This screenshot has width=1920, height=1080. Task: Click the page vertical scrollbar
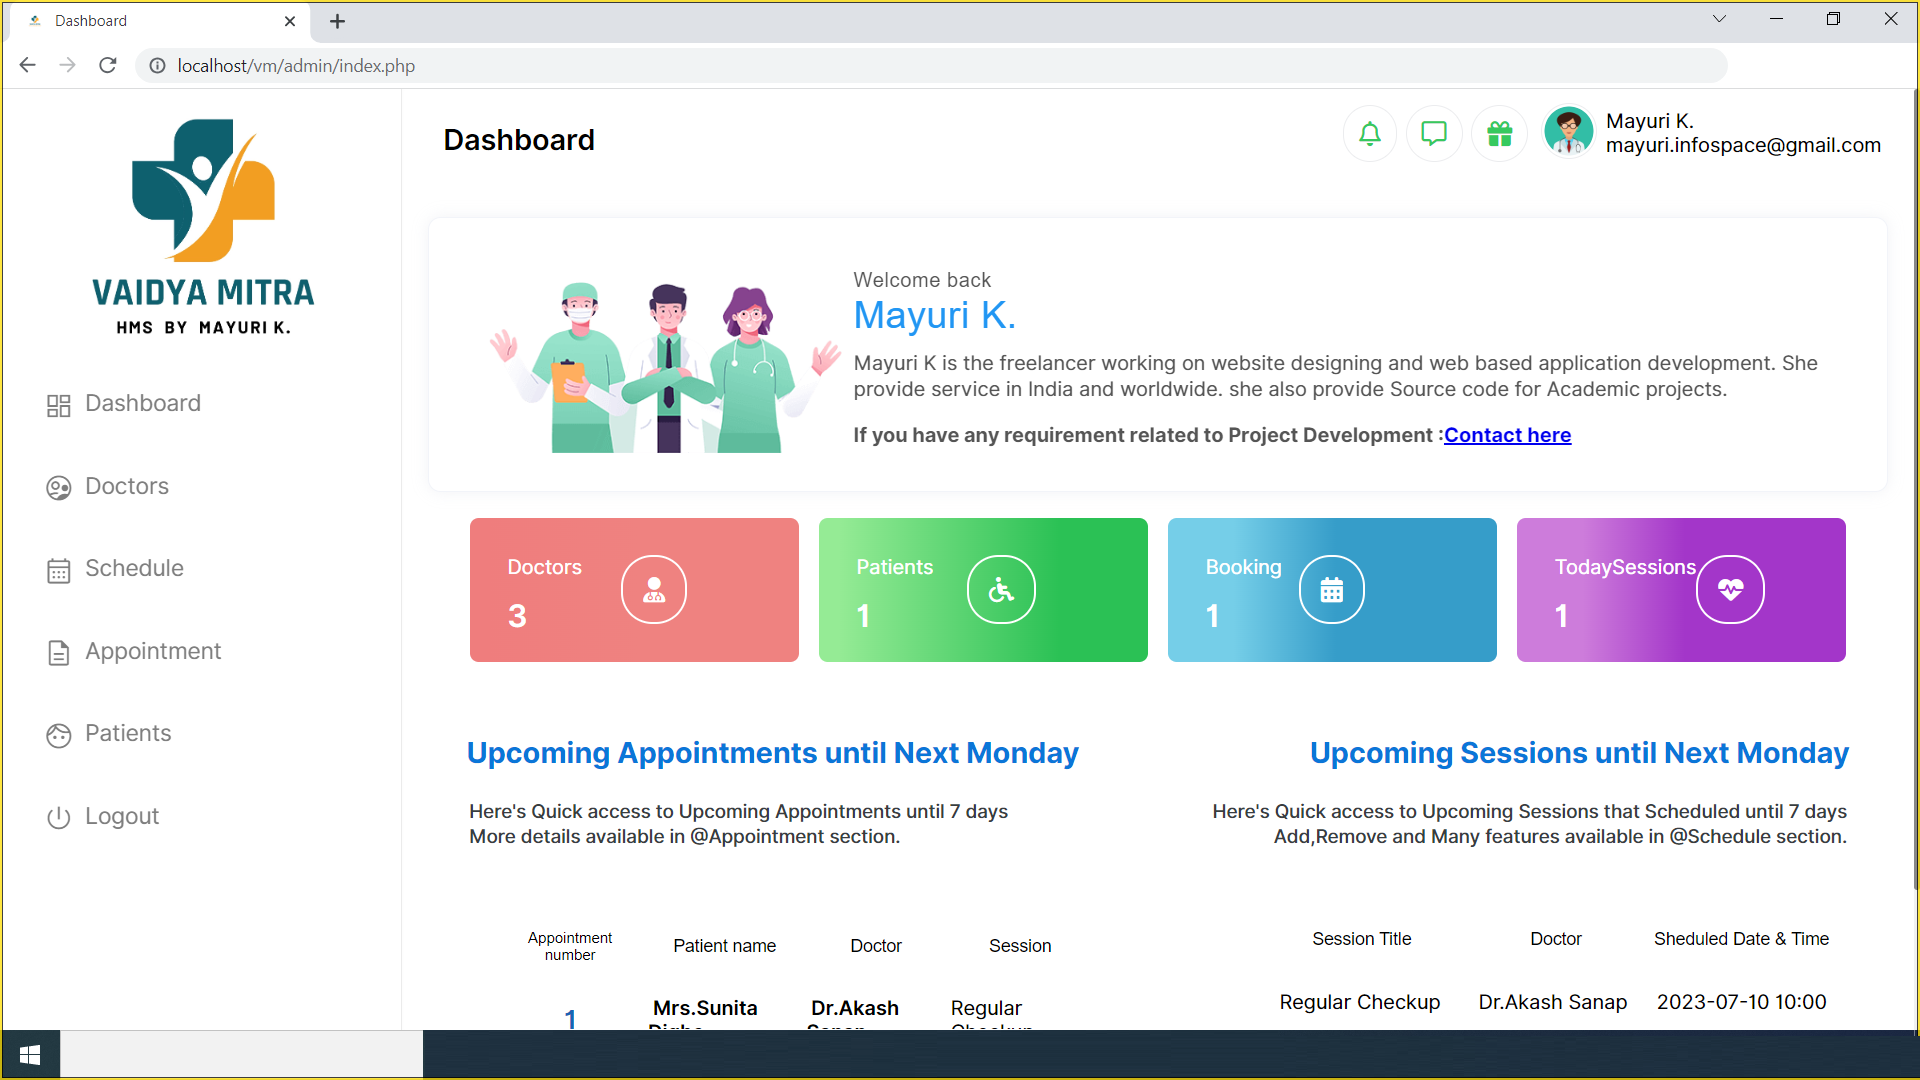tap(1914, 490)
